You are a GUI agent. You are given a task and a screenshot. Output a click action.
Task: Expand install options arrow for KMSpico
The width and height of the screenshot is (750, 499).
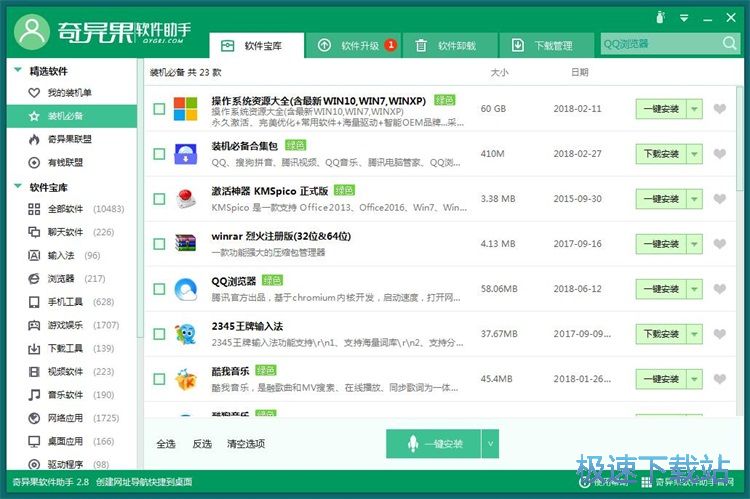[x=695, y=199]
